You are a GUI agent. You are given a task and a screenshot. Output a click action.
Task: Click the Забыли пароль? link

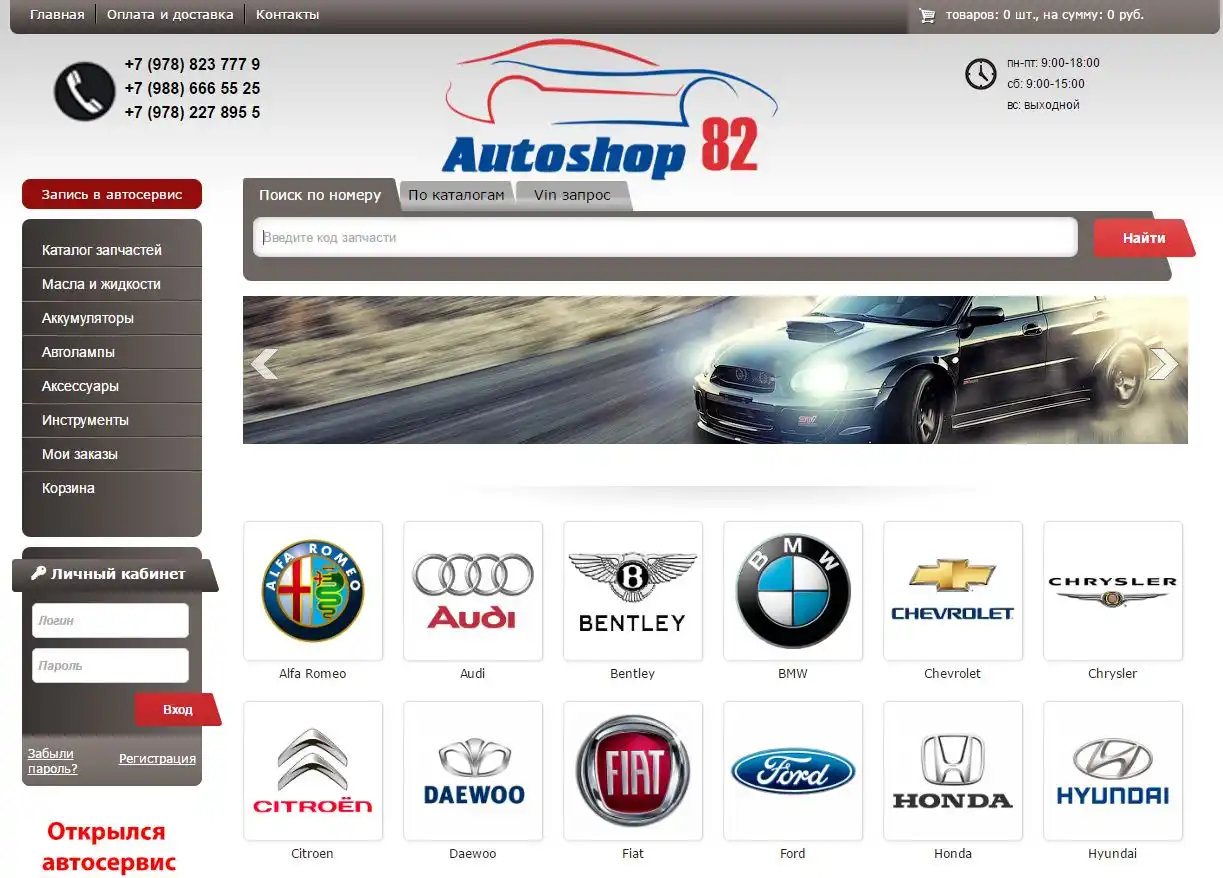tap(52, 761)
